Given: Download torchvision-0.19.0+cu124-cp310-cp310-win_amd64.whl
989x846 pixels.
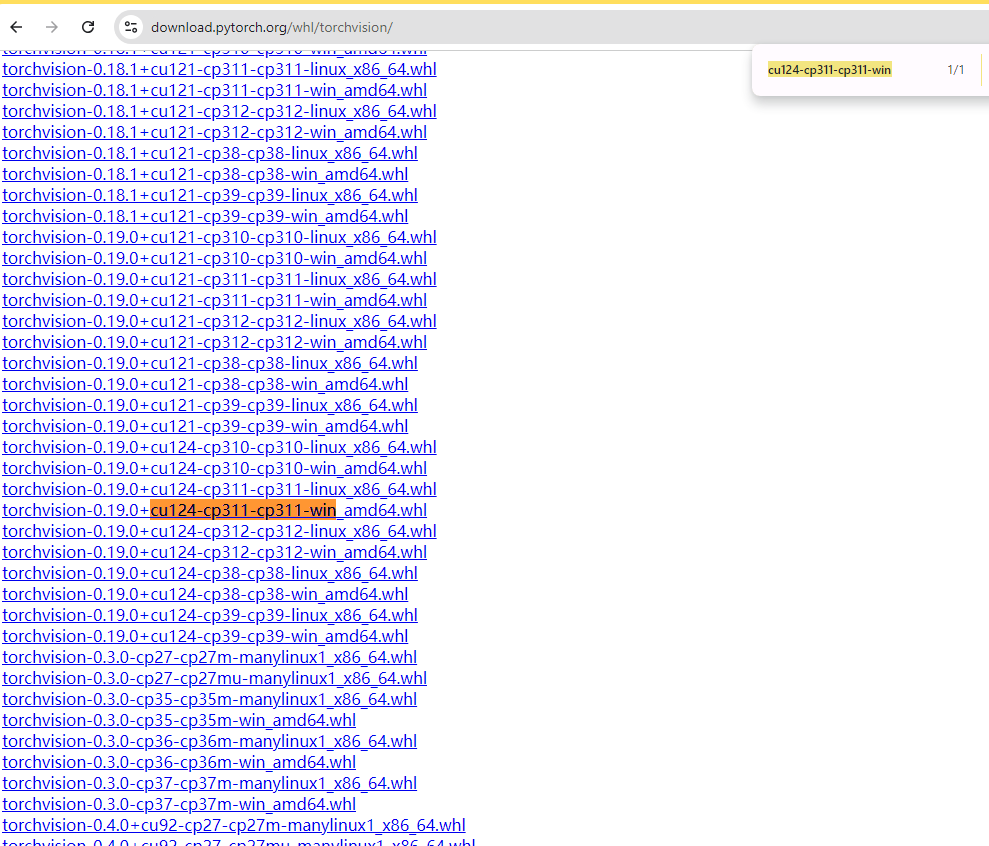Looking at the screenshot, I should [x=214, y=469].
